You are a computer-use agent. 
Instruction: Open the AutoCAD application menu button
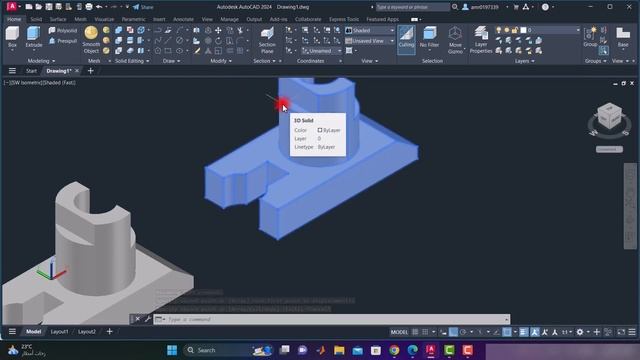[12, 7]
